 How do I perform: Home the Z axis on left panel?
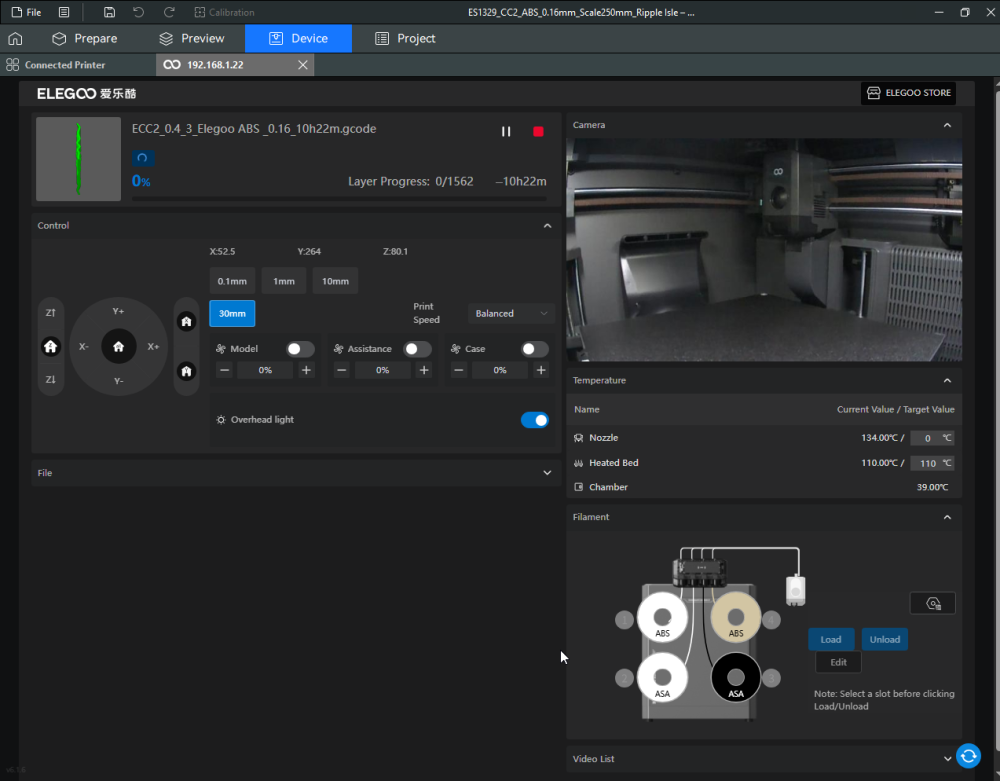click(x=51, y=346)
